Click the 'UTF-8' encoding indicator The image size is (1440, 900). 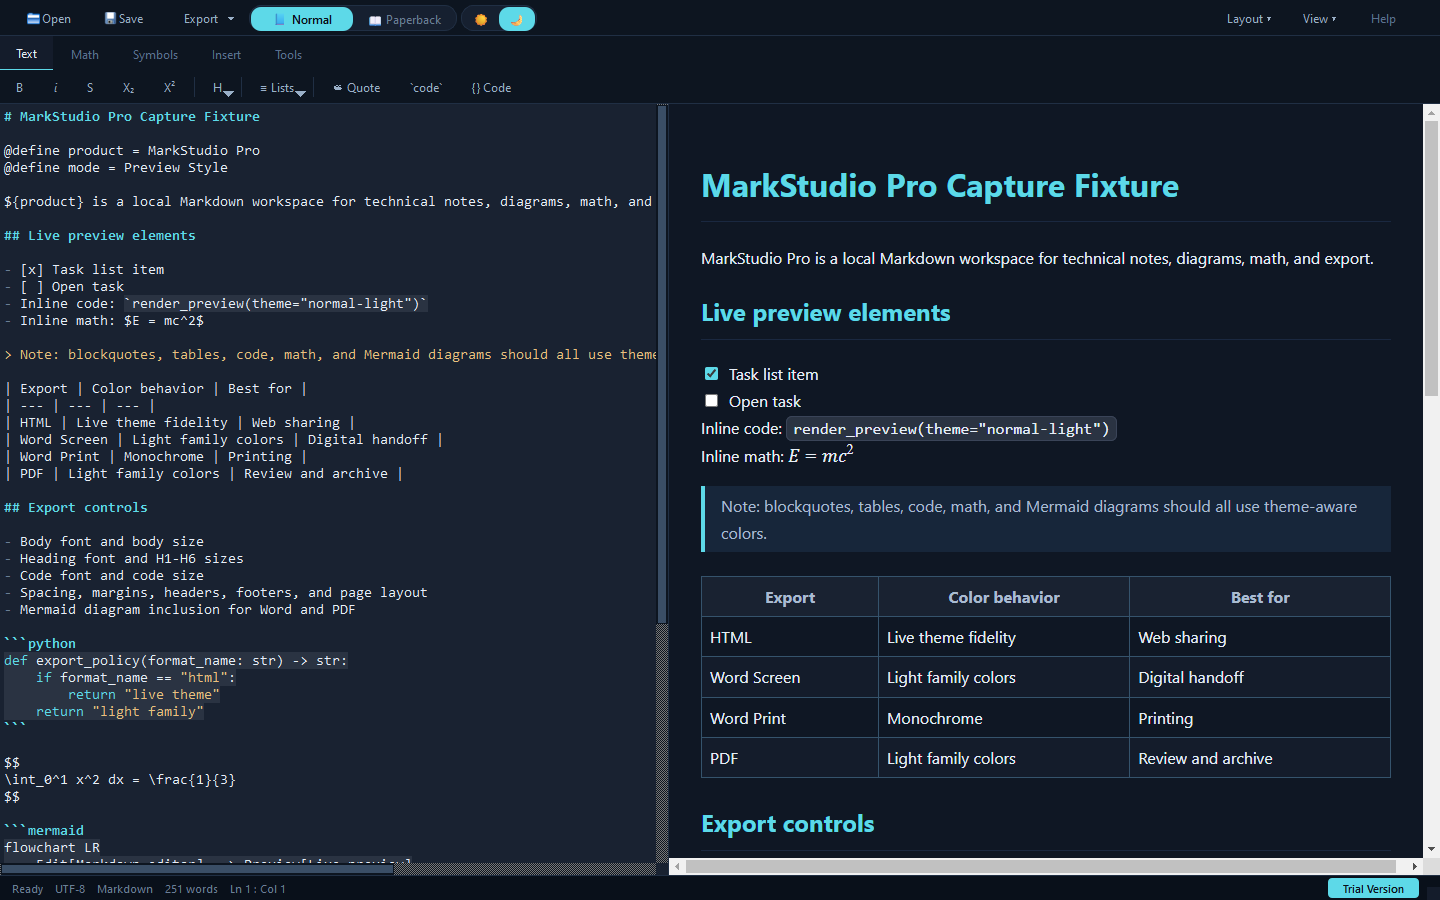tap(70, 889)
